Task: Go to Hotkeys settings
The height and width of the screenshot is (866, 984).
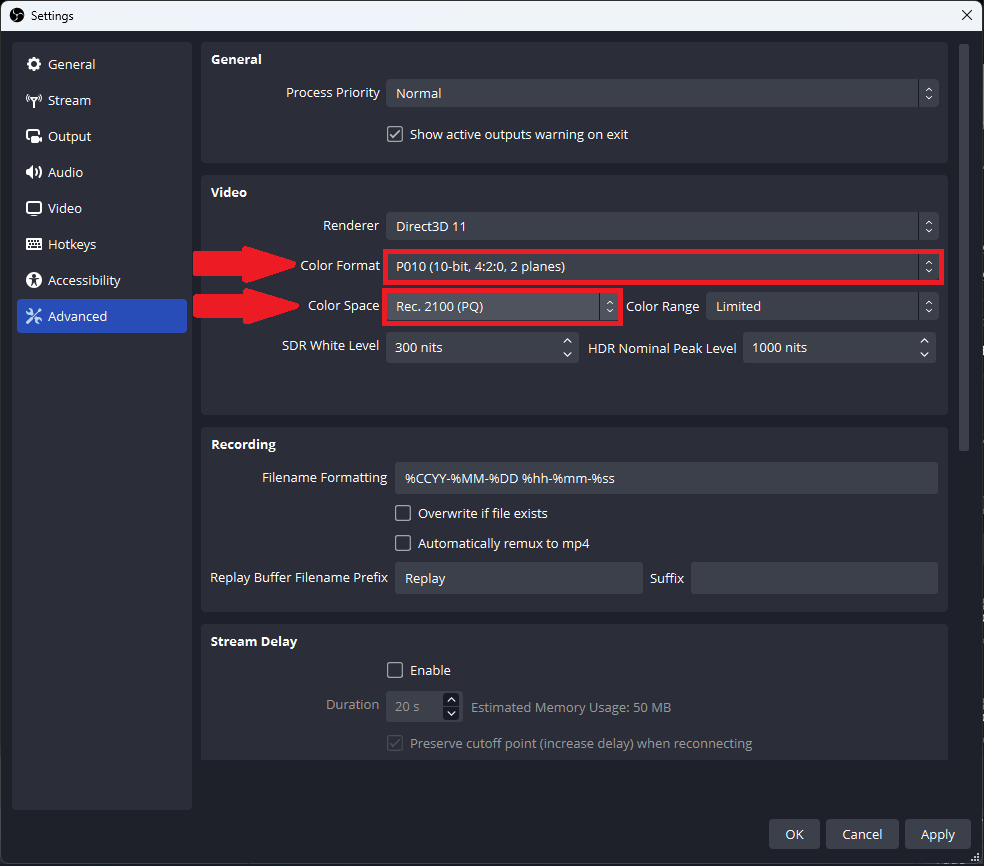Action: (102, 244)
